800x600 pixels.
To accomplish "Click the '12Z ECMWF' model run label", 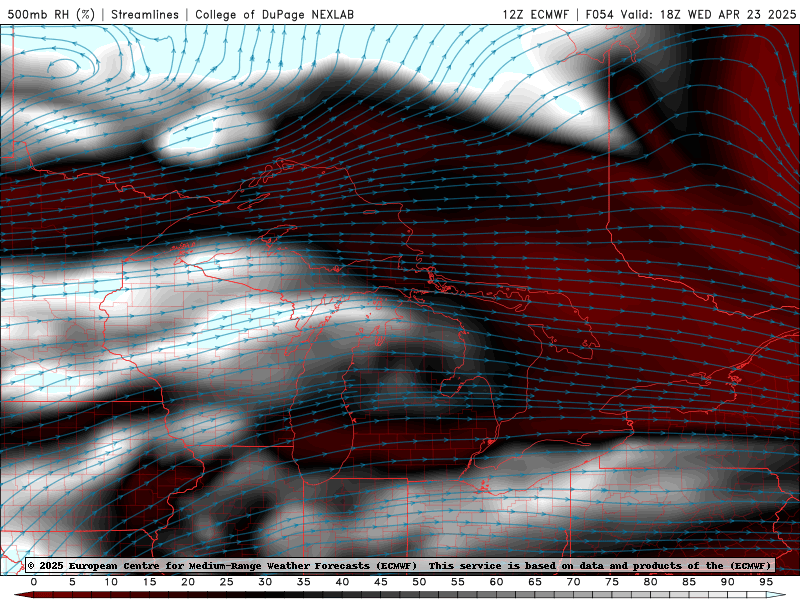I will pyautogui.click(x=535, y=14).
